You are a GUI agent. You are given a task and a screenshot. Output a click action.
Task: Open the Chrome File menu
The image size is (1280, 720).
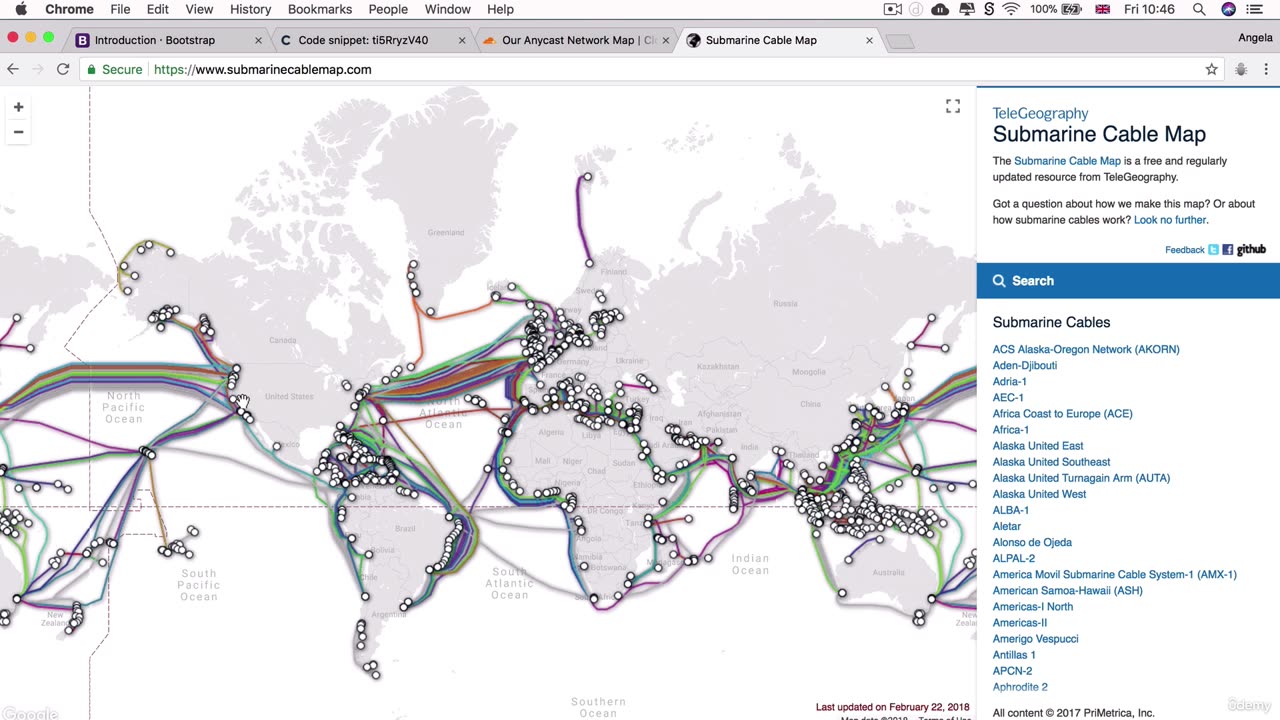pyautogui.click(x=120, y=9)
